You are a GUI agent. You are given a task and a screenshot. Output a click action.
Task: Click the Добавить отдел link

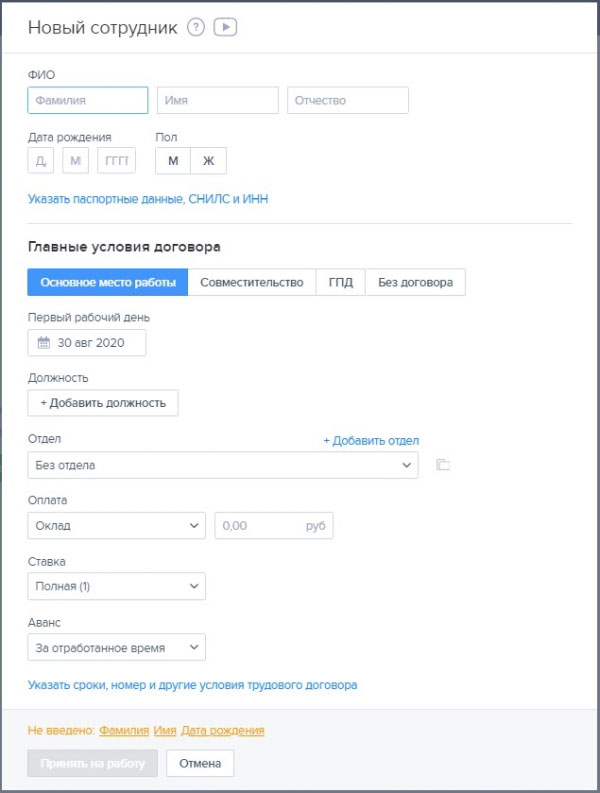pyautogui.click(x=371, y=441)
